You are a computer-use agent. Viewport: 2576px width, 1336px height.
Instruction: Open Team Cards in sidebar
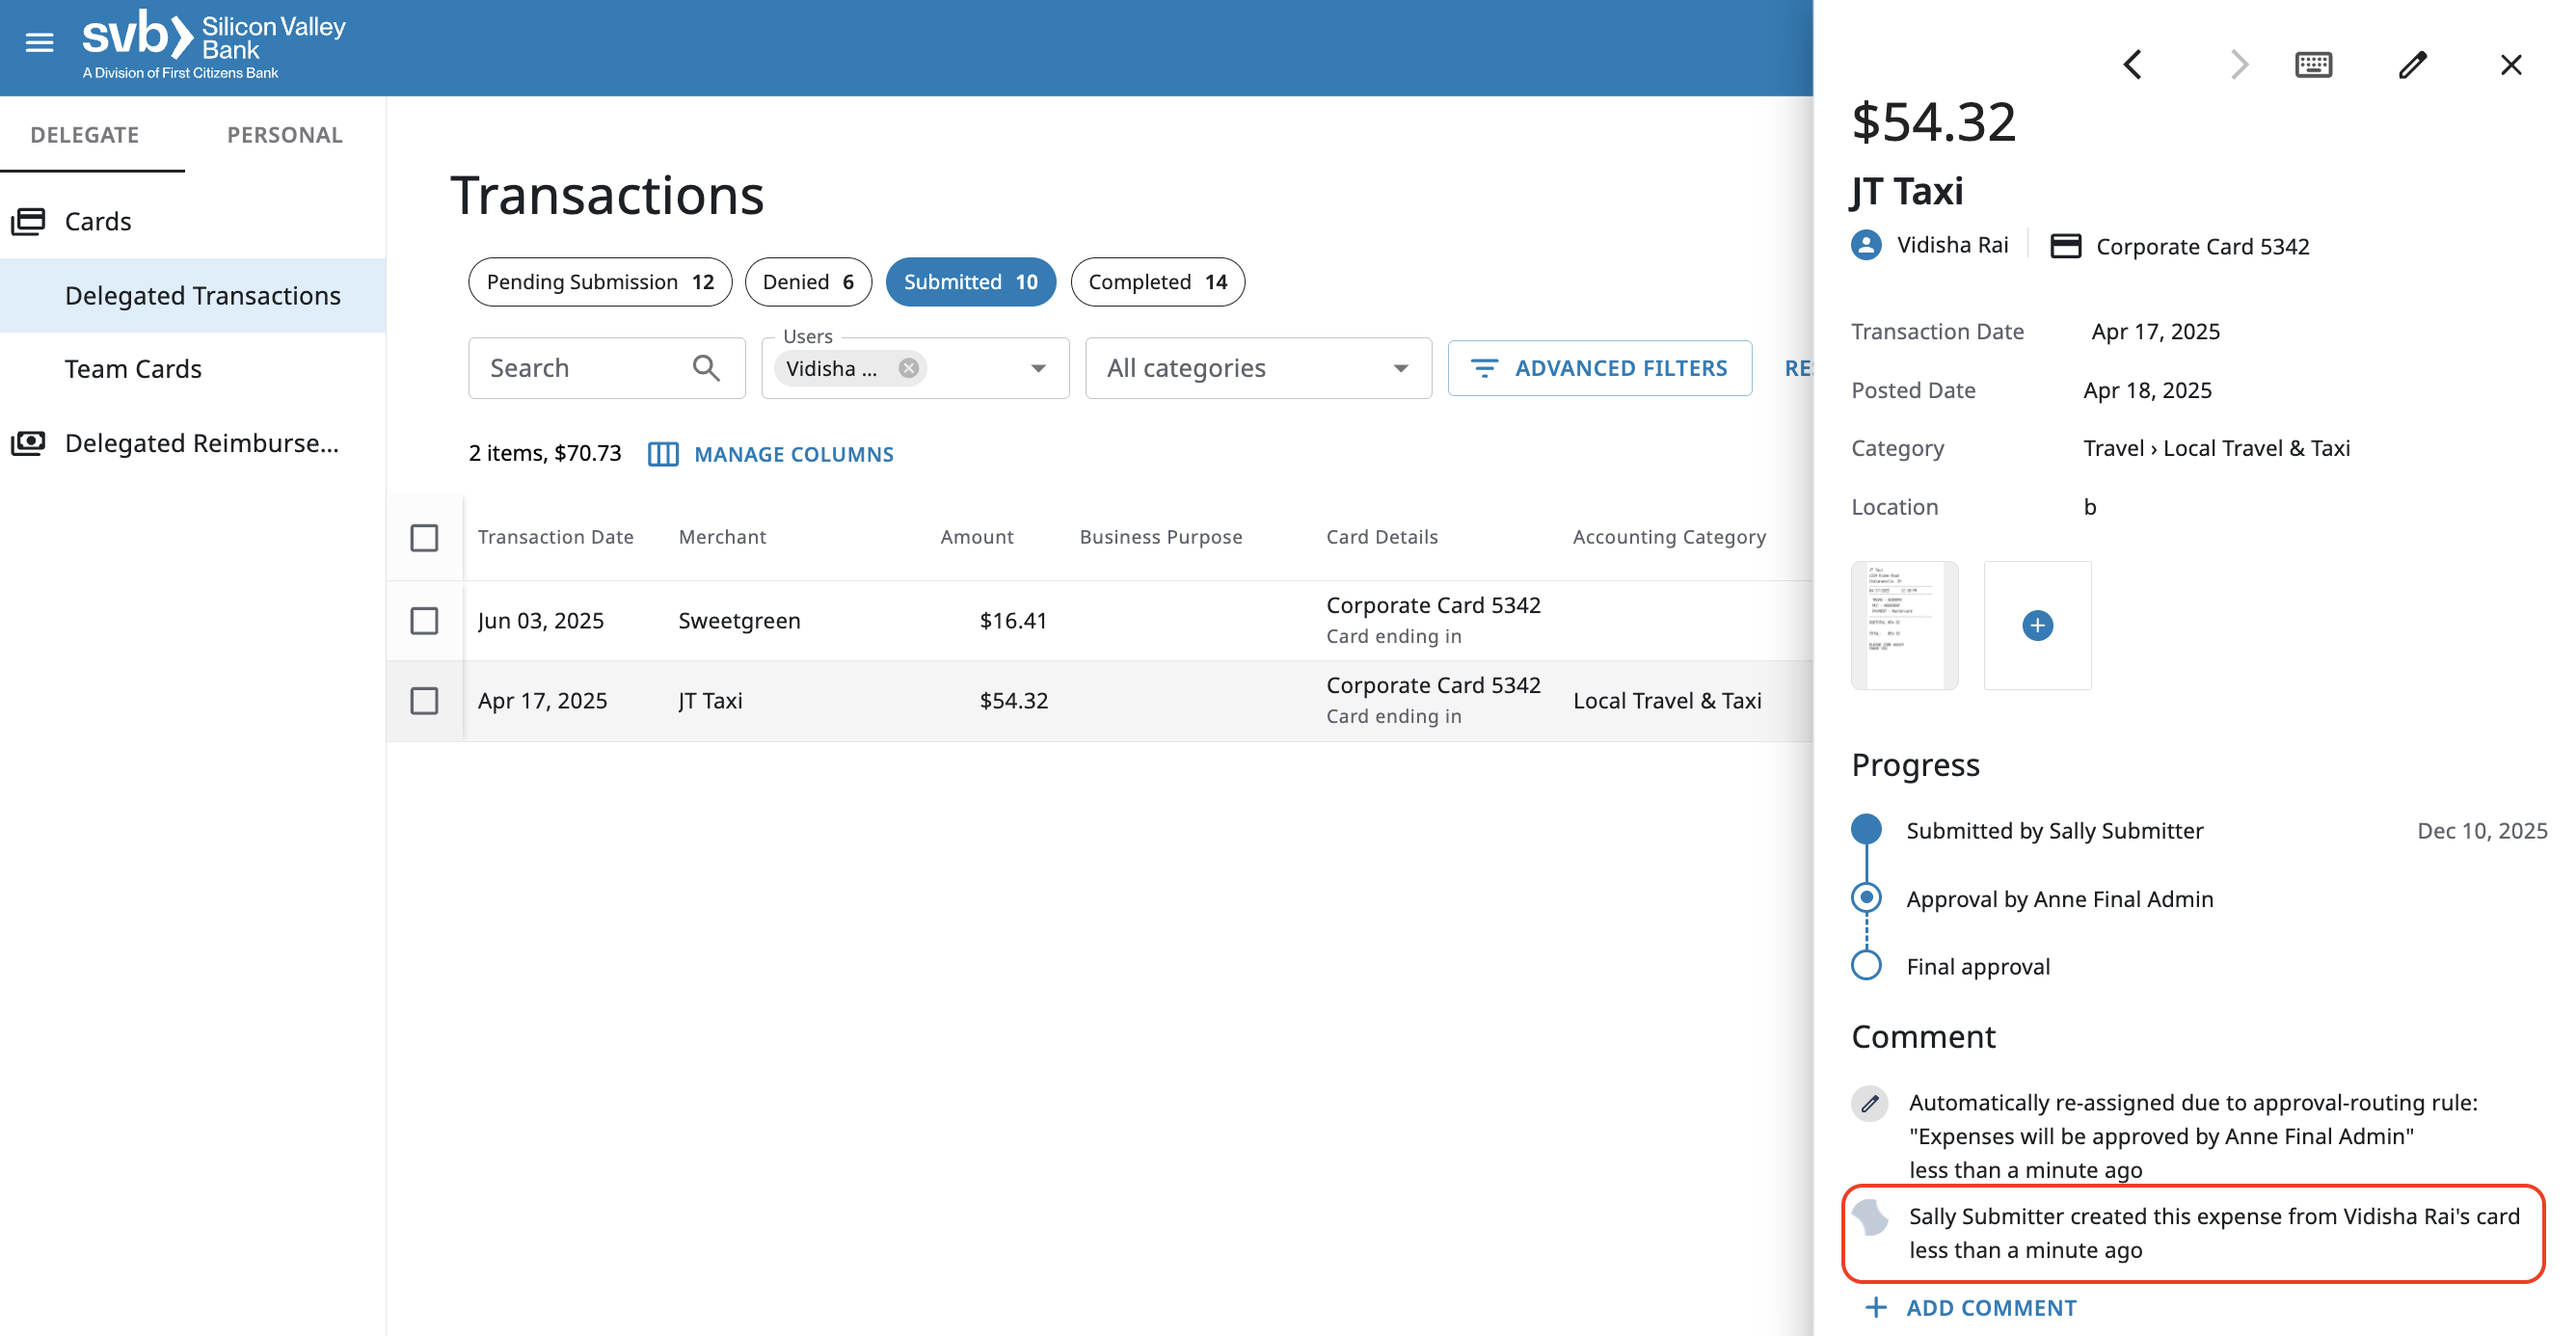coord(133,369)
